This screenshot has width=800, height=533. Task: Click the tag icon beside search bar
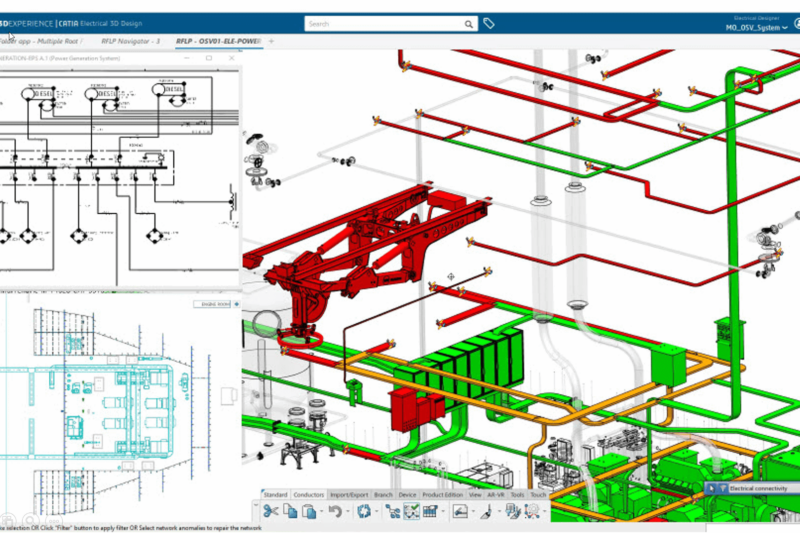(489, 23)
